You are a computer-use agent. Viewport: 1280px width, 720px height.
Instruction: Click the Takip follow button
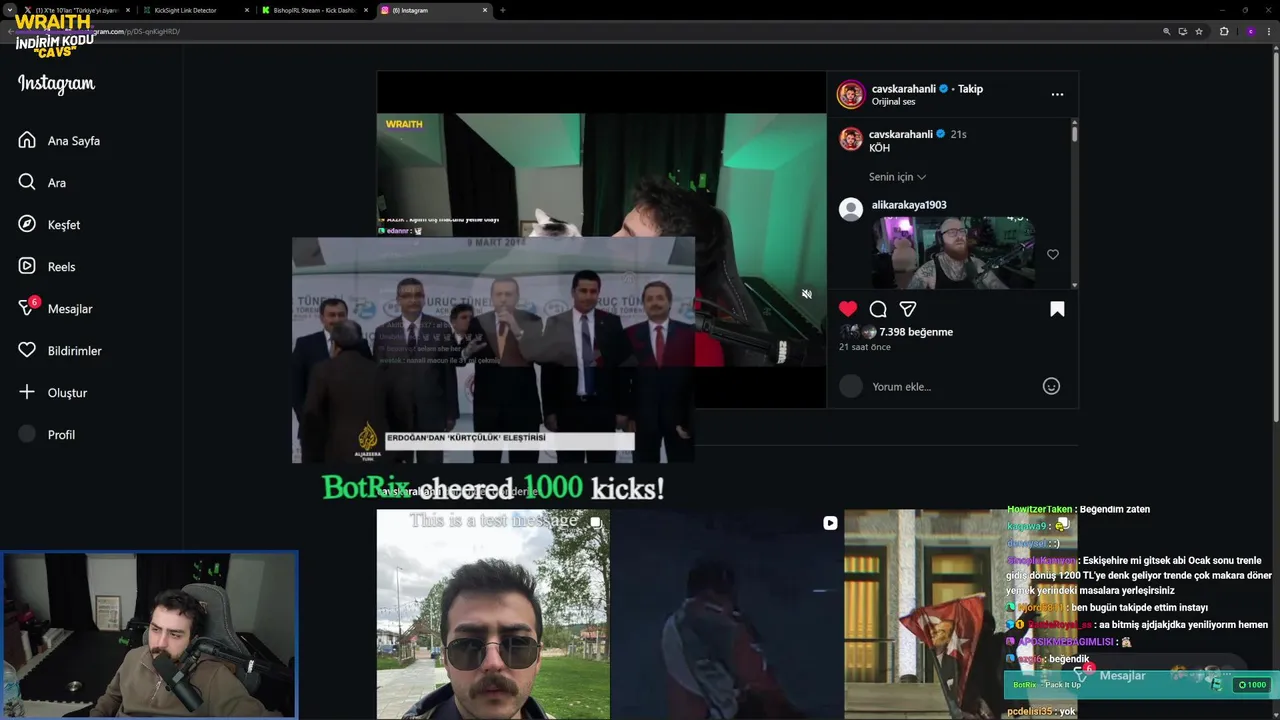coord(970,89)
